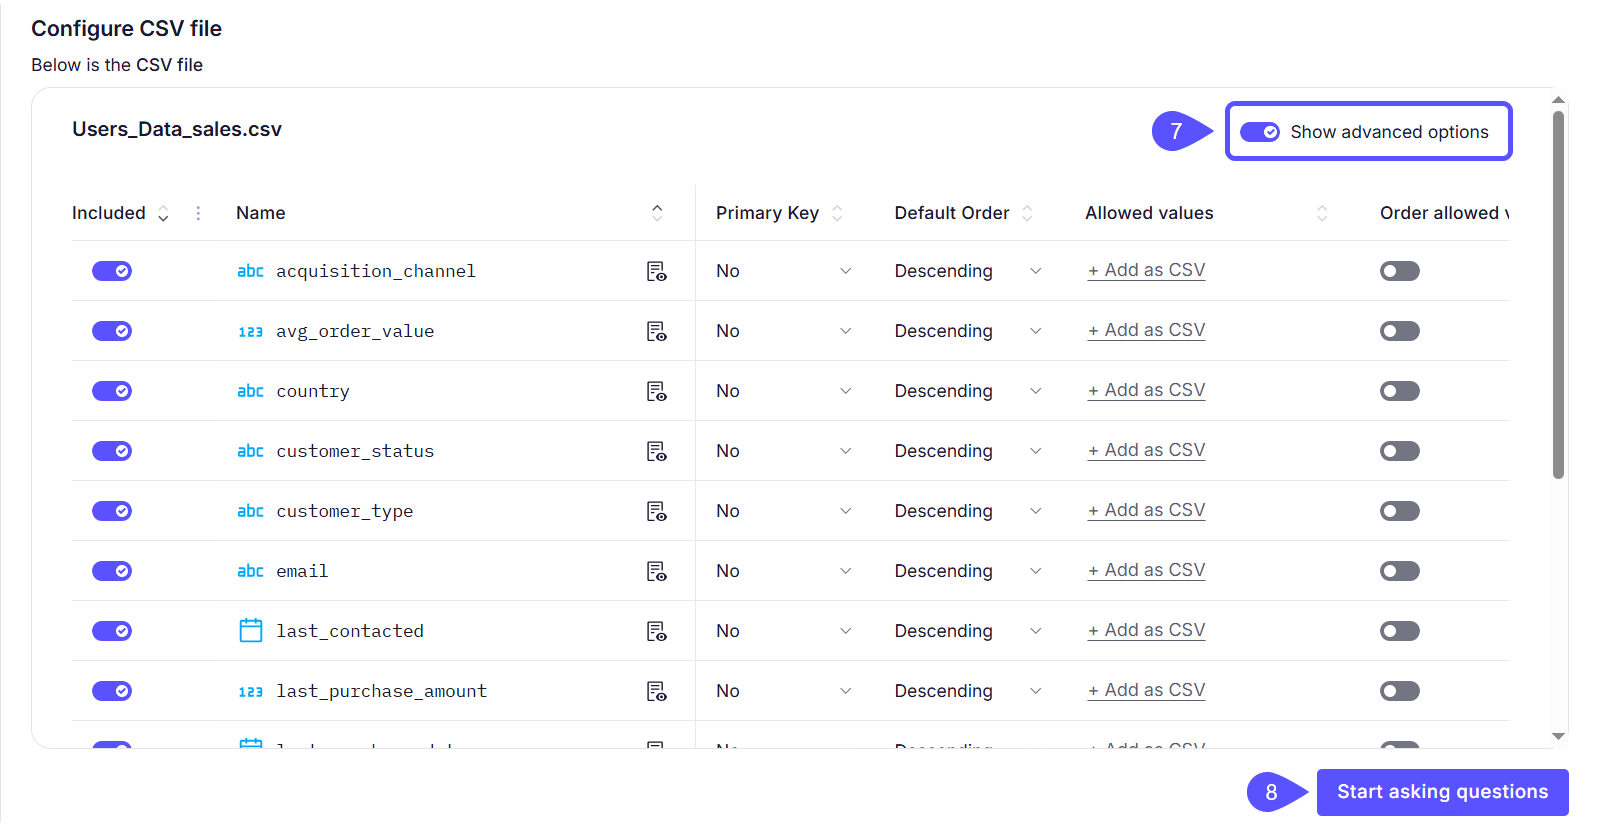
Task: Click abc type icon of acquisition_channel
Action: point(250,271)
